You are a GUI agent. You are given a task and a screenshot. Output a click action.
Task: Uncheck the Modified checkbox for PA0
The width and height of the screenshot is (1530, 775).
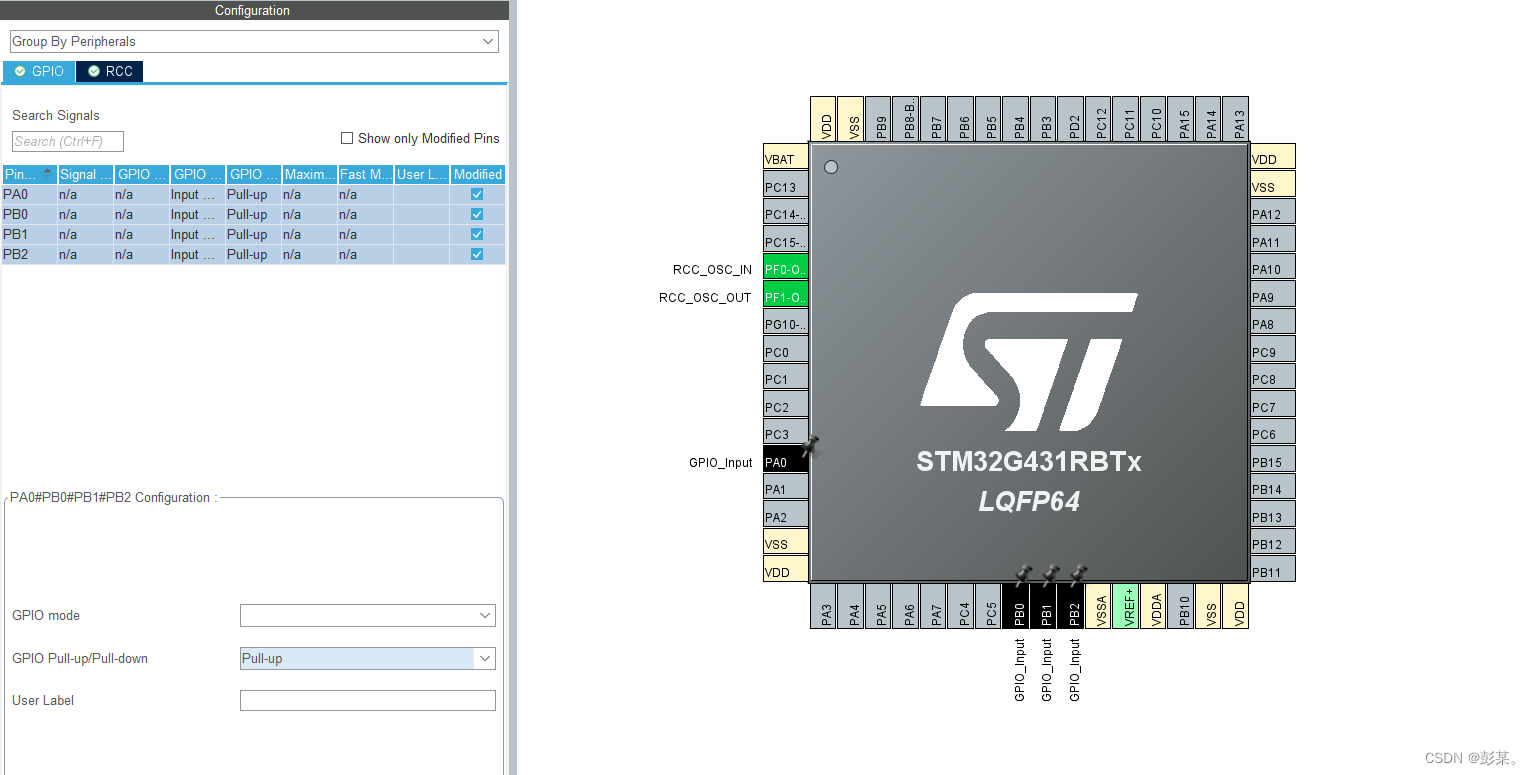pyautogui.click(x=477, y=194)
